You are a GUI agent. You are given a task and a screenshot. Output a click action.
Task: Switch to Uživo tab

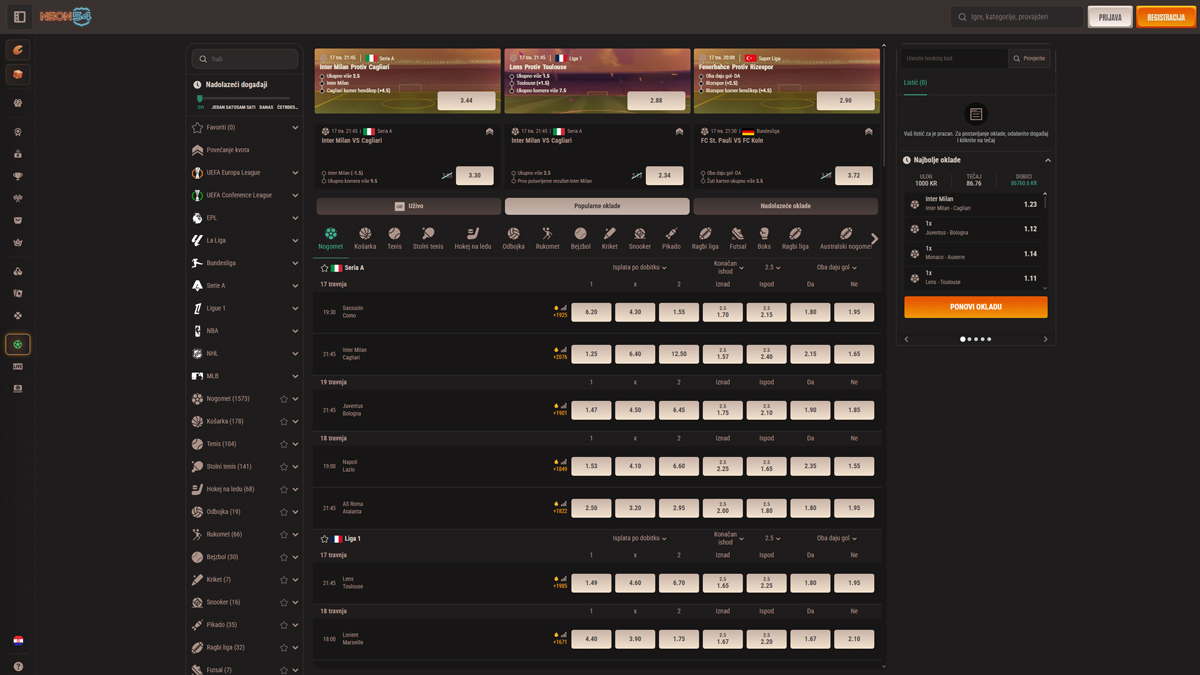point(409,206)
